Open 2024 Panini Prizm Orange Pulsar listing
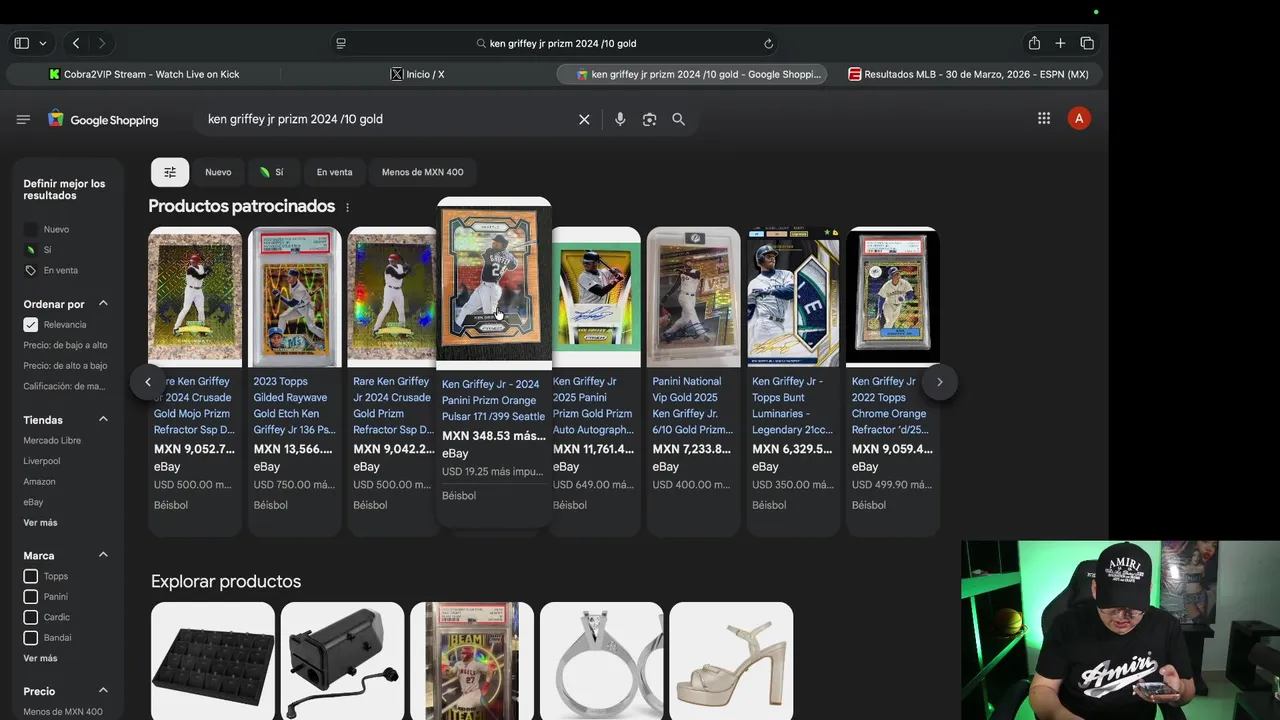The image size is (1280, 720). click(494, 360)
